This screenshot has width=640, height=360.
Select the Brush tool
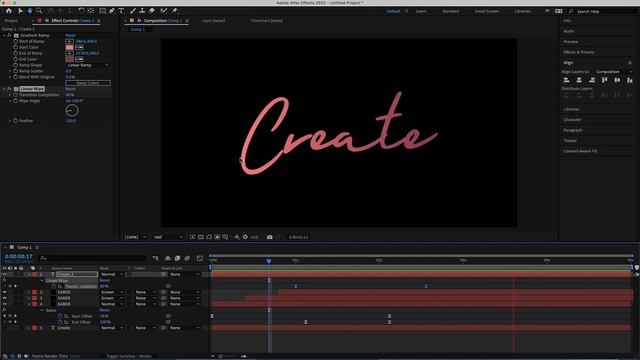tap(133, 11)
